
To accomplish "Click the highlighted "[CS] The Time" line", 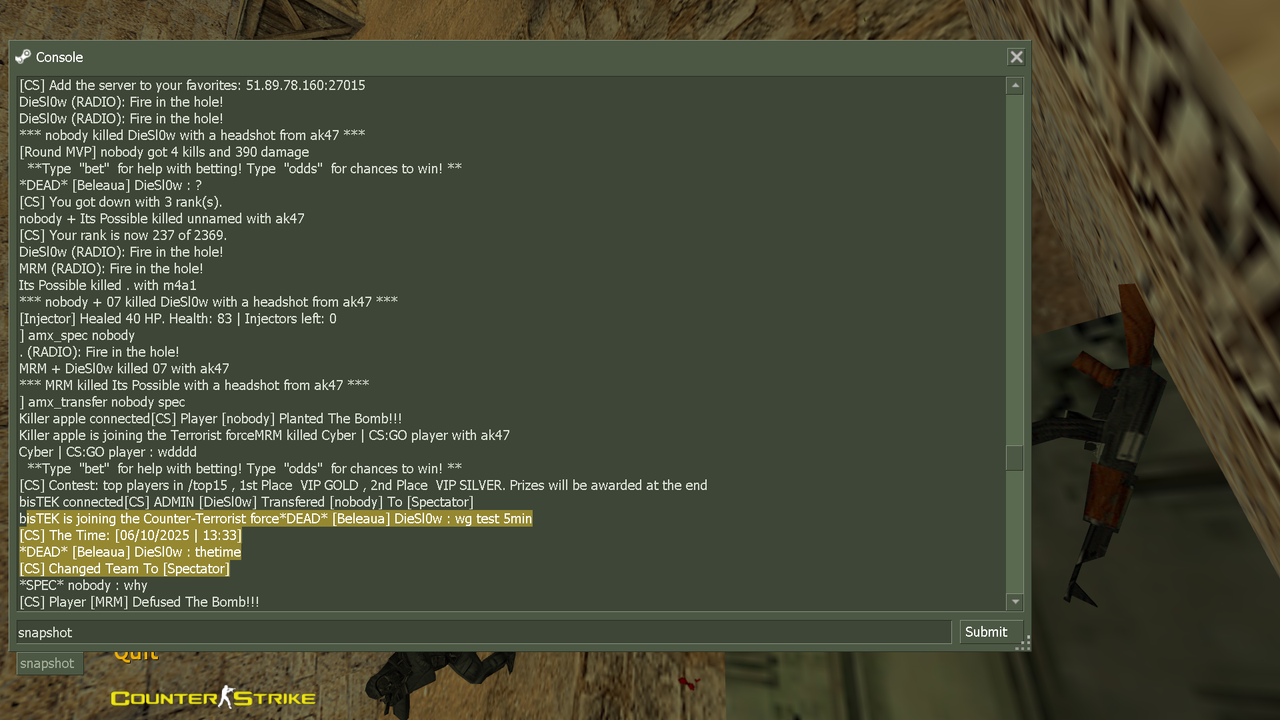I will pyautogui.click(x=130, y=535).
